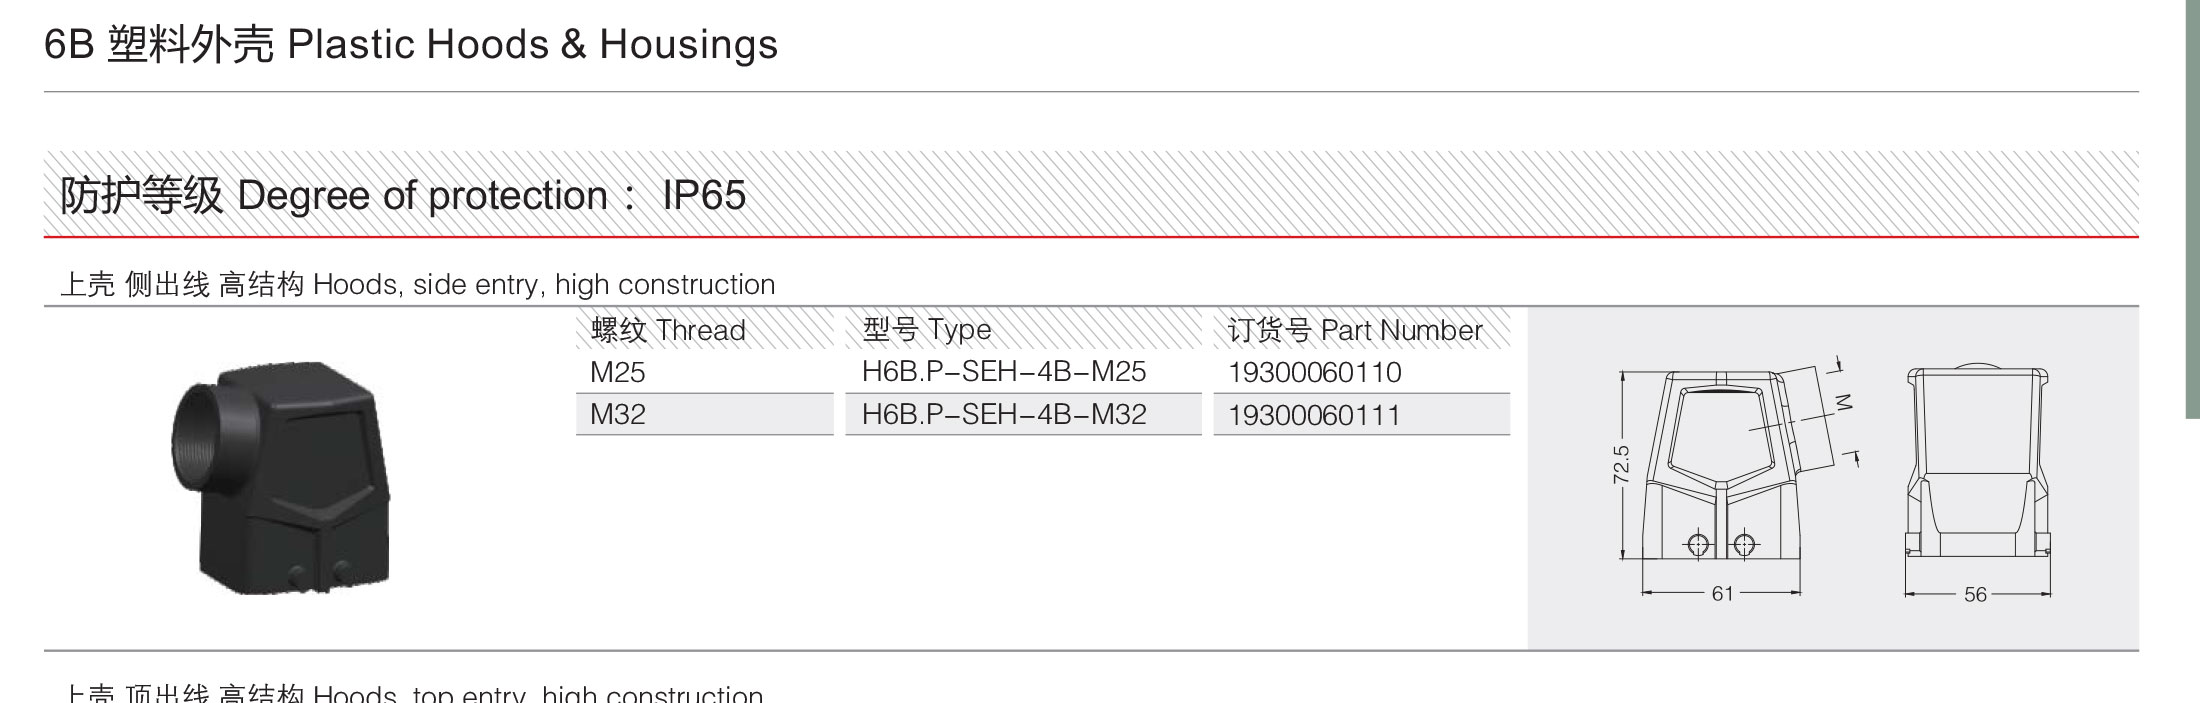Click the 72.5 height dimension label

1621,465
